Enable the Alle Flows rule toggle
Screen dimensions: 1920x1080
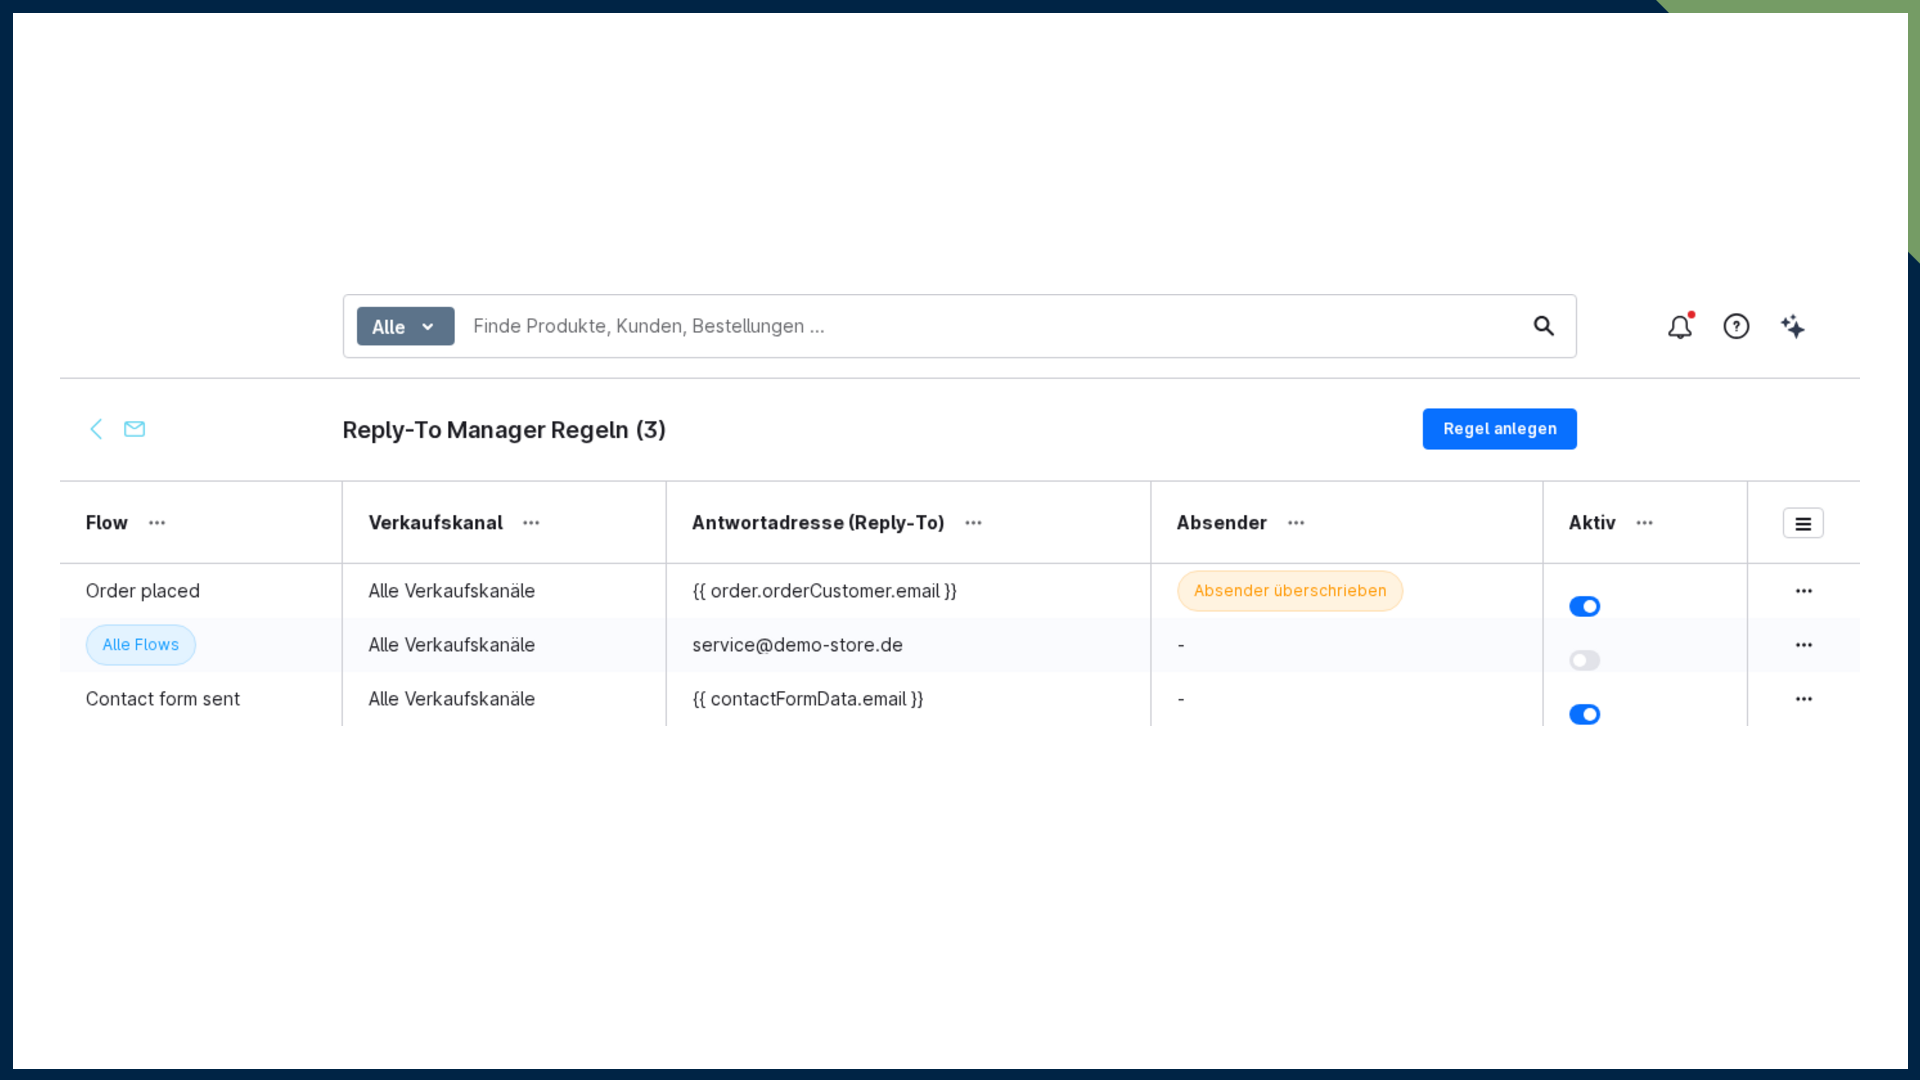pyautogui.click(x=1585, y=660)
